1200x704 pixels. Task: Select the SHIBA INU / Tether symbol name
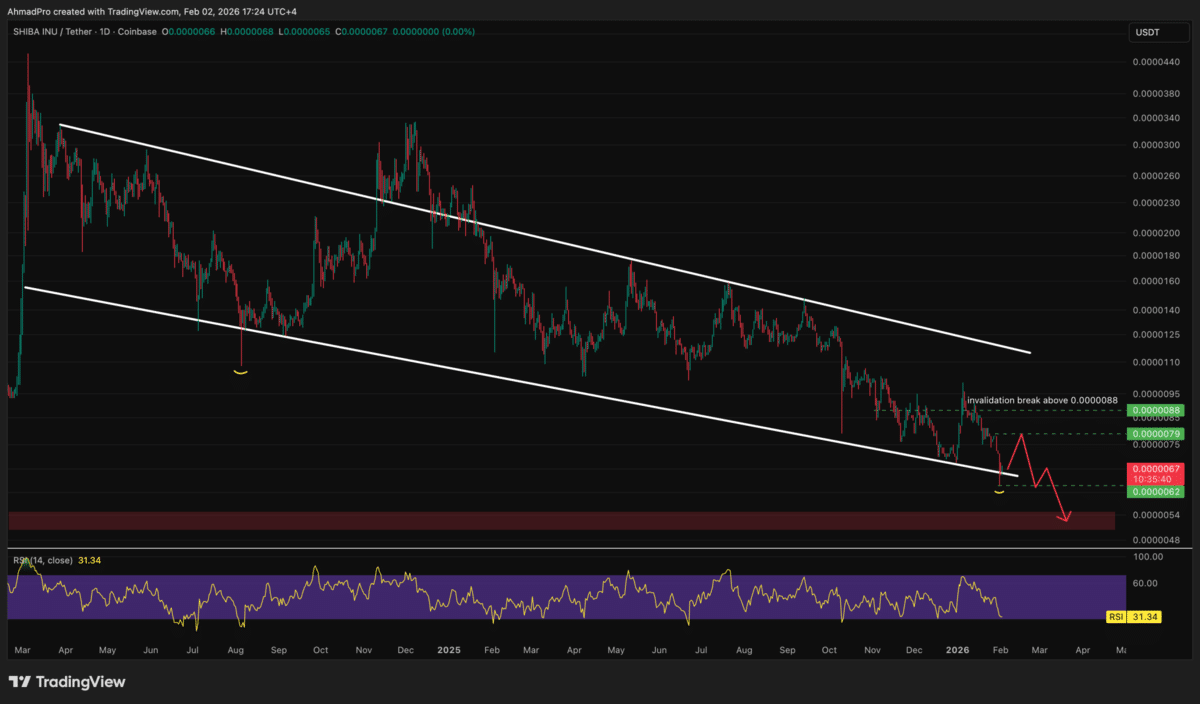pos(55,31)
